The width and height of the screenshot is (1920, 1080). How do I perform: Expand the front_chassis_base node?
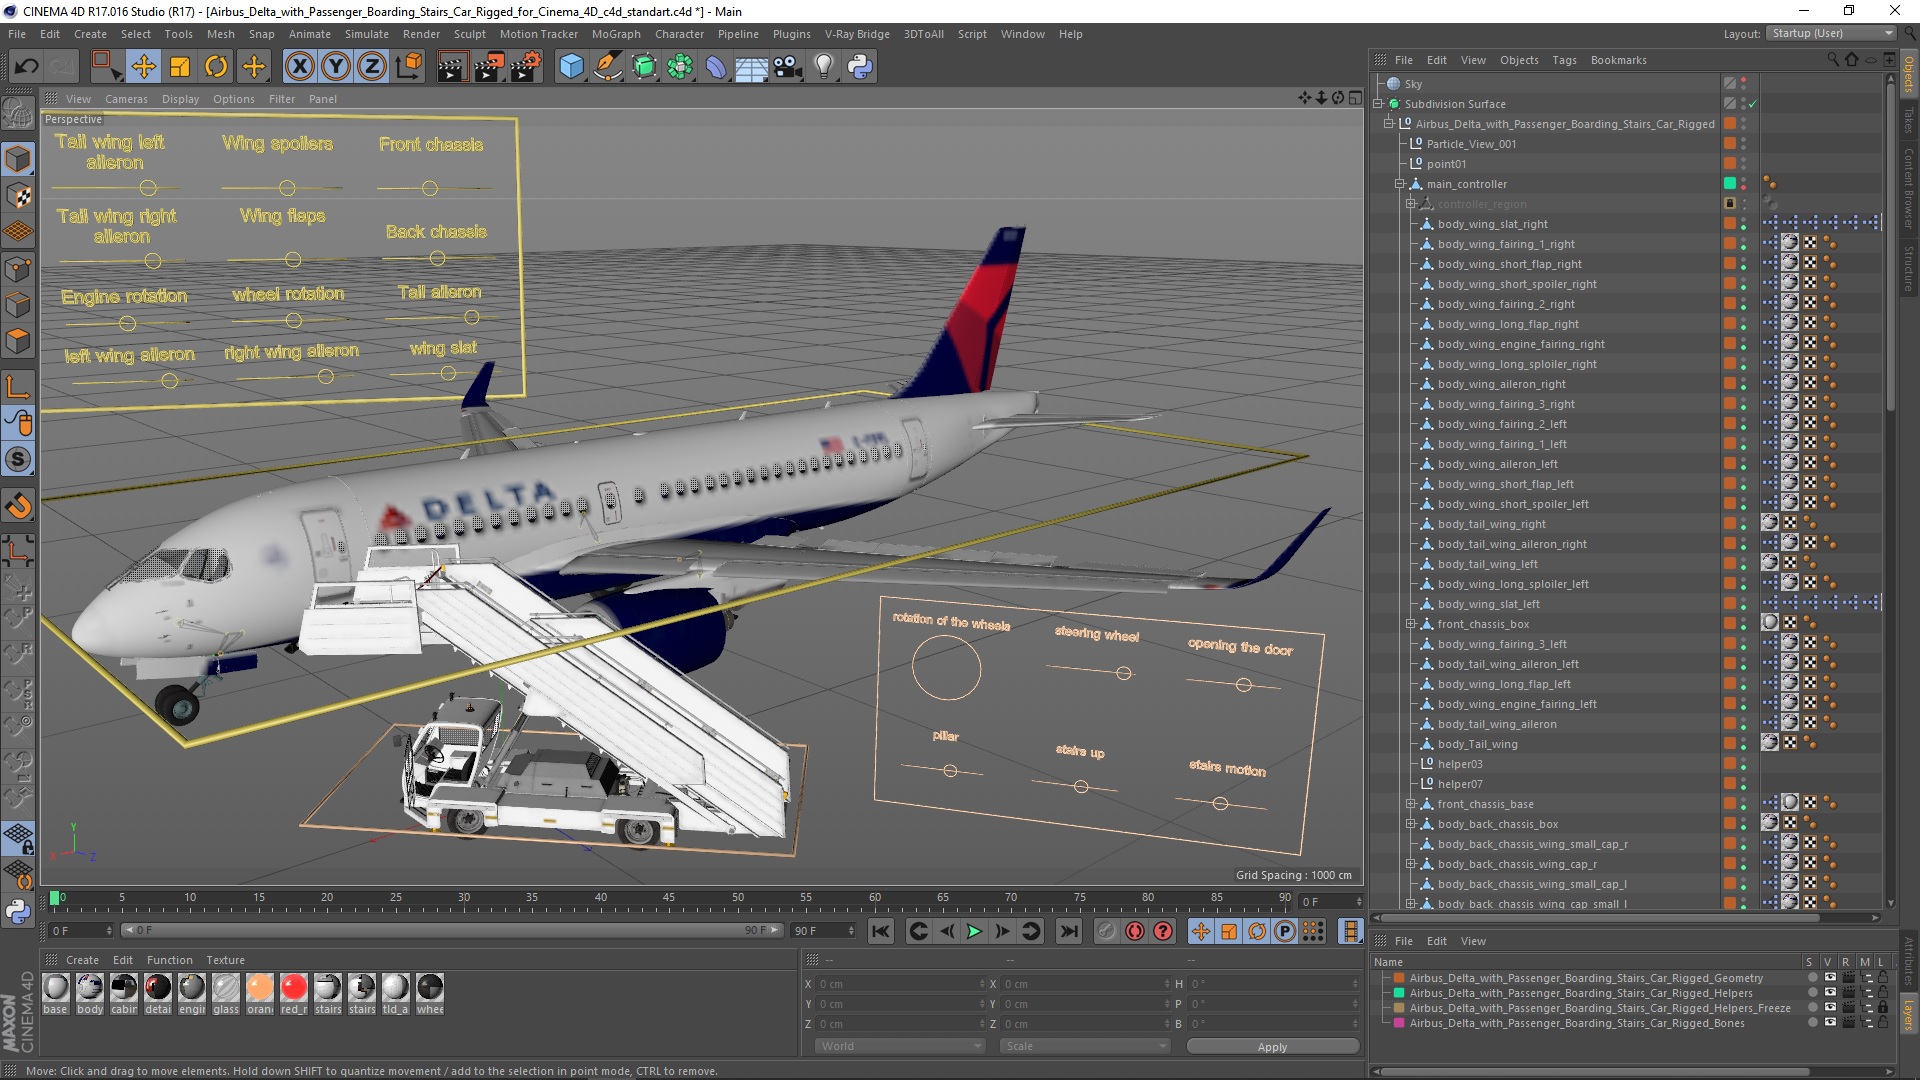[1411, 804]
